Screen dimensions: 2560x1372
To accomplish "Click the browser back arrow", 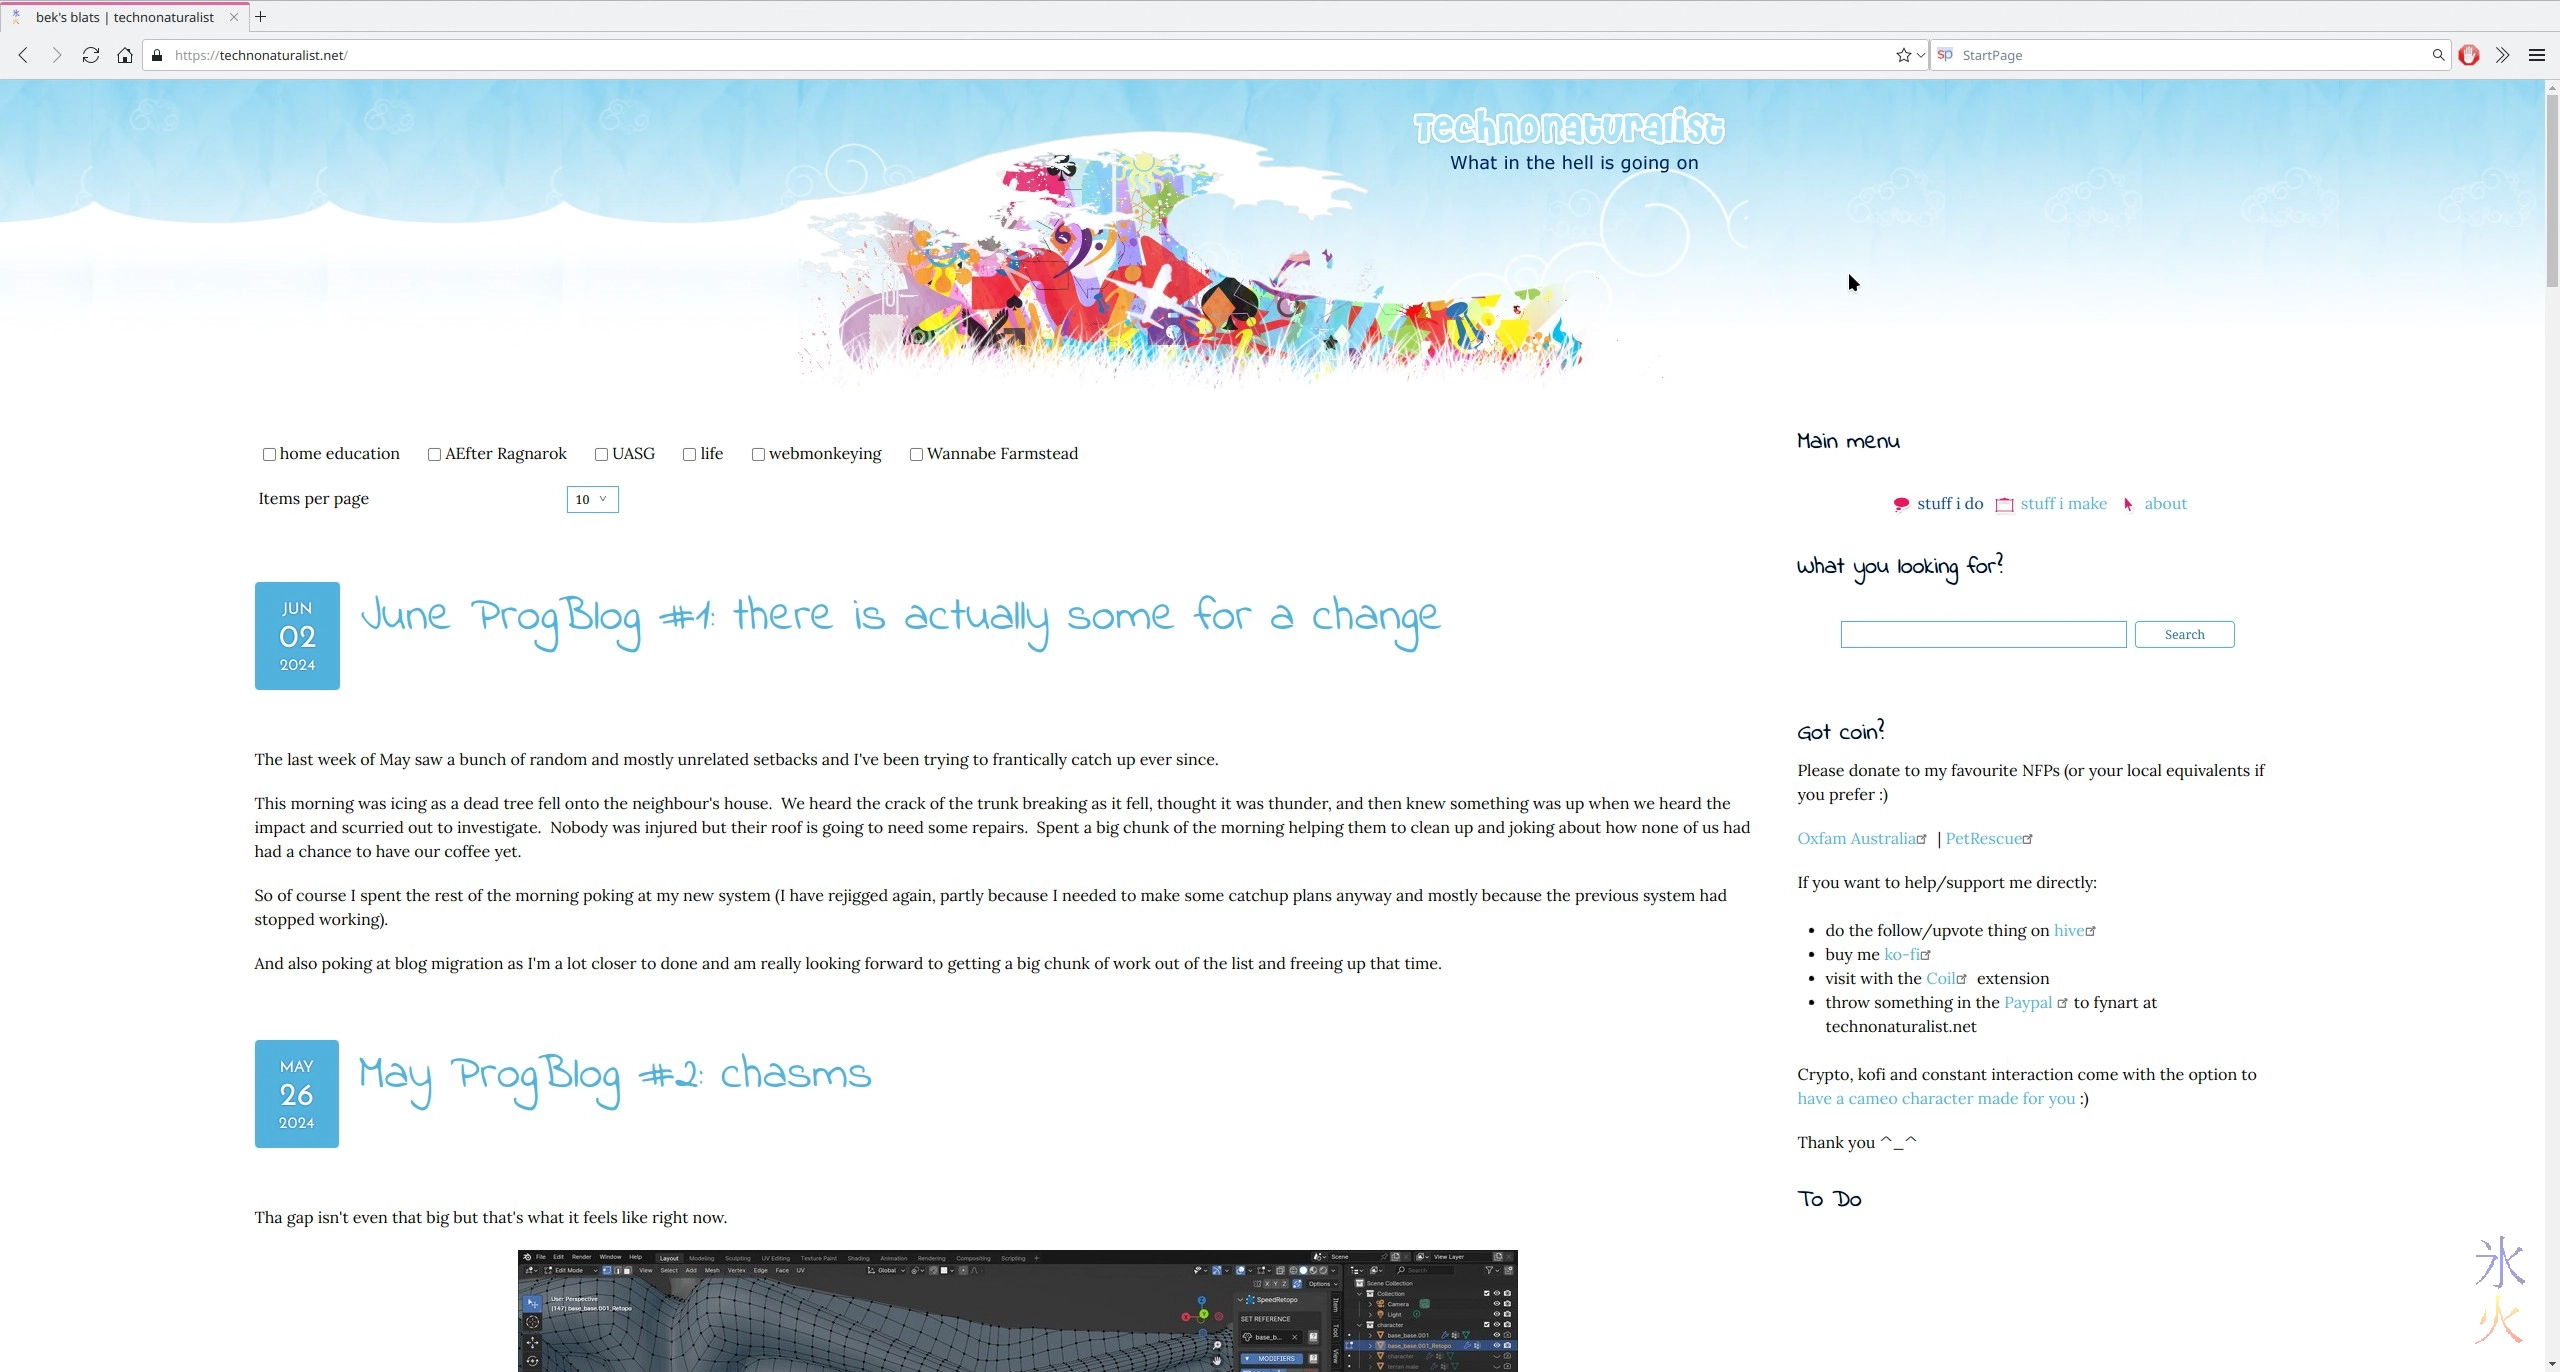I will (x=23, y=55).
